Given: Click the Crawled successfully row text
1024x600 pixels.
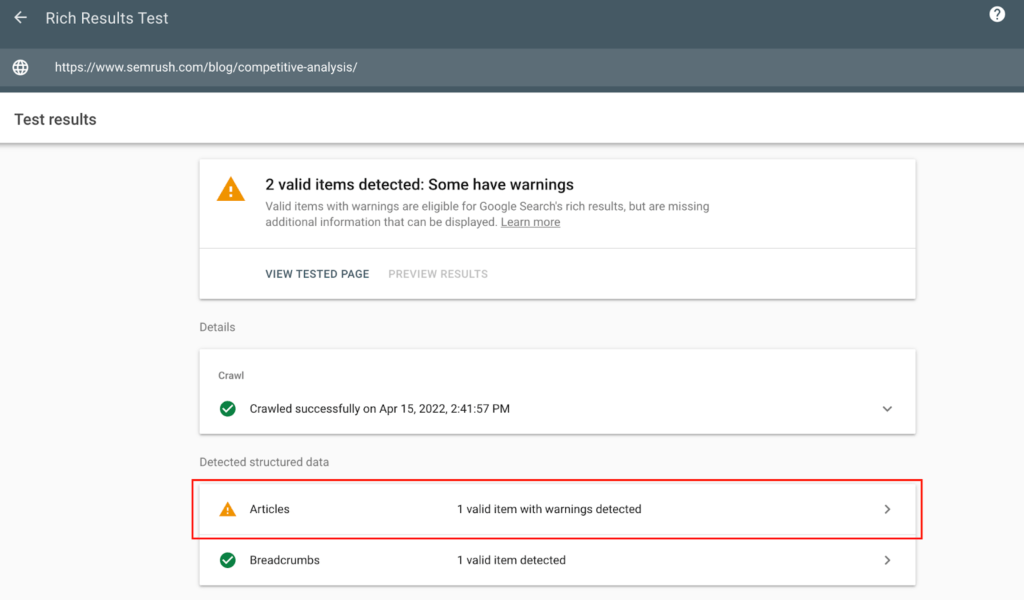Looking at the screenshot, I should click(379, 409).
